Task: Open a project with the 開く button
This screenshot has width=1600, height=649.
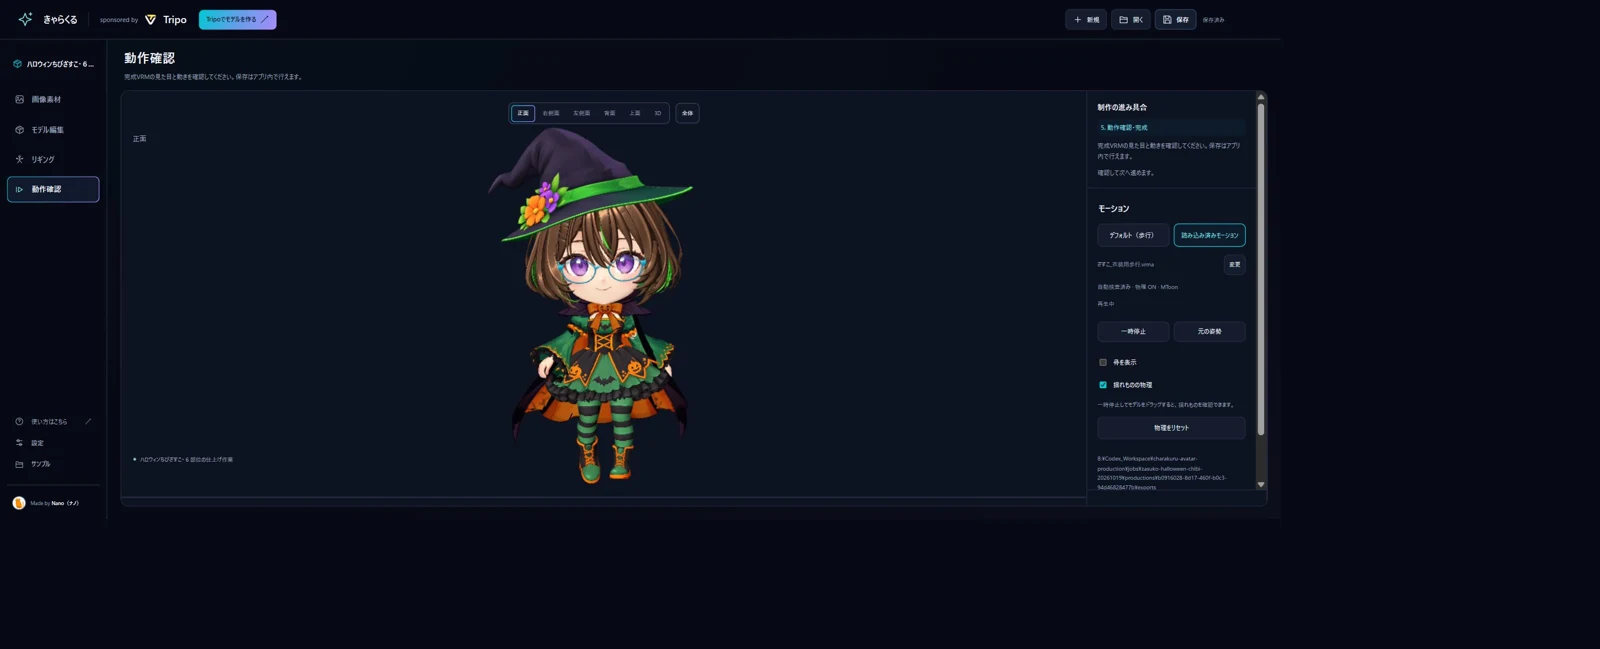Action: click(x=1131, y=19)
